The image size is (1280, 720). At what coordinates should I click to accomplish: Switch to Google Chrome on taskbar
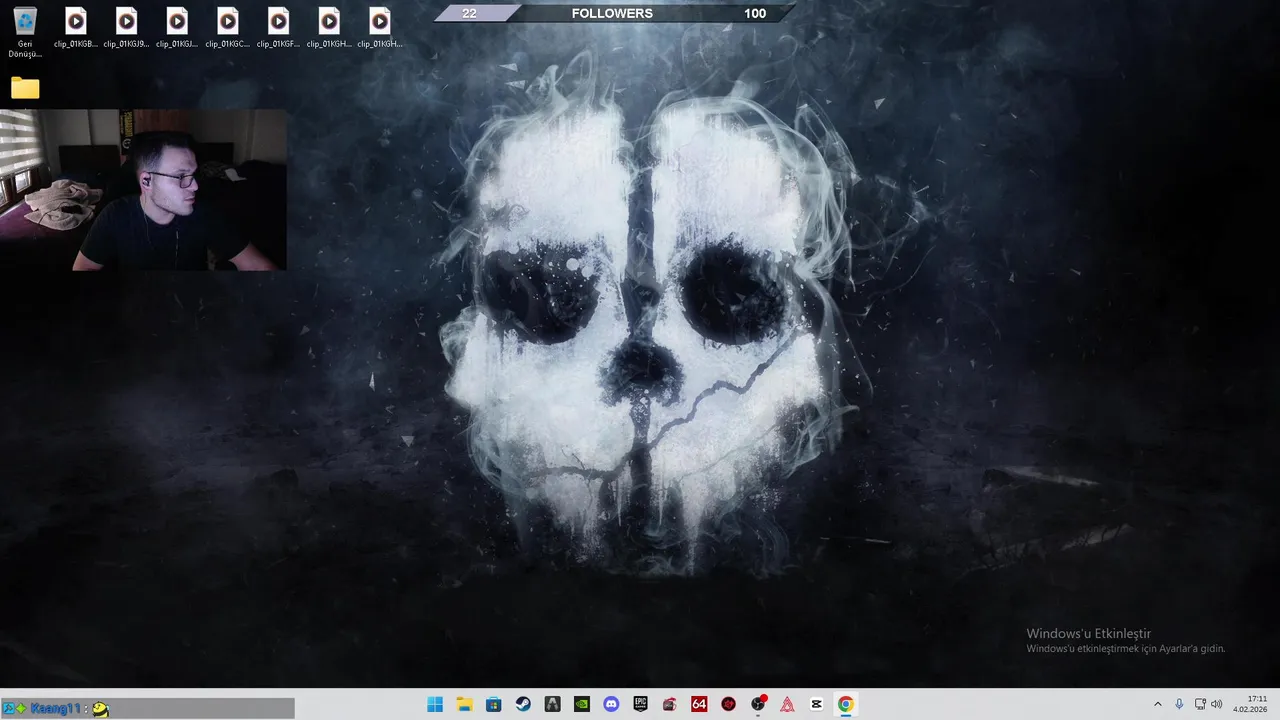[846, 704]
